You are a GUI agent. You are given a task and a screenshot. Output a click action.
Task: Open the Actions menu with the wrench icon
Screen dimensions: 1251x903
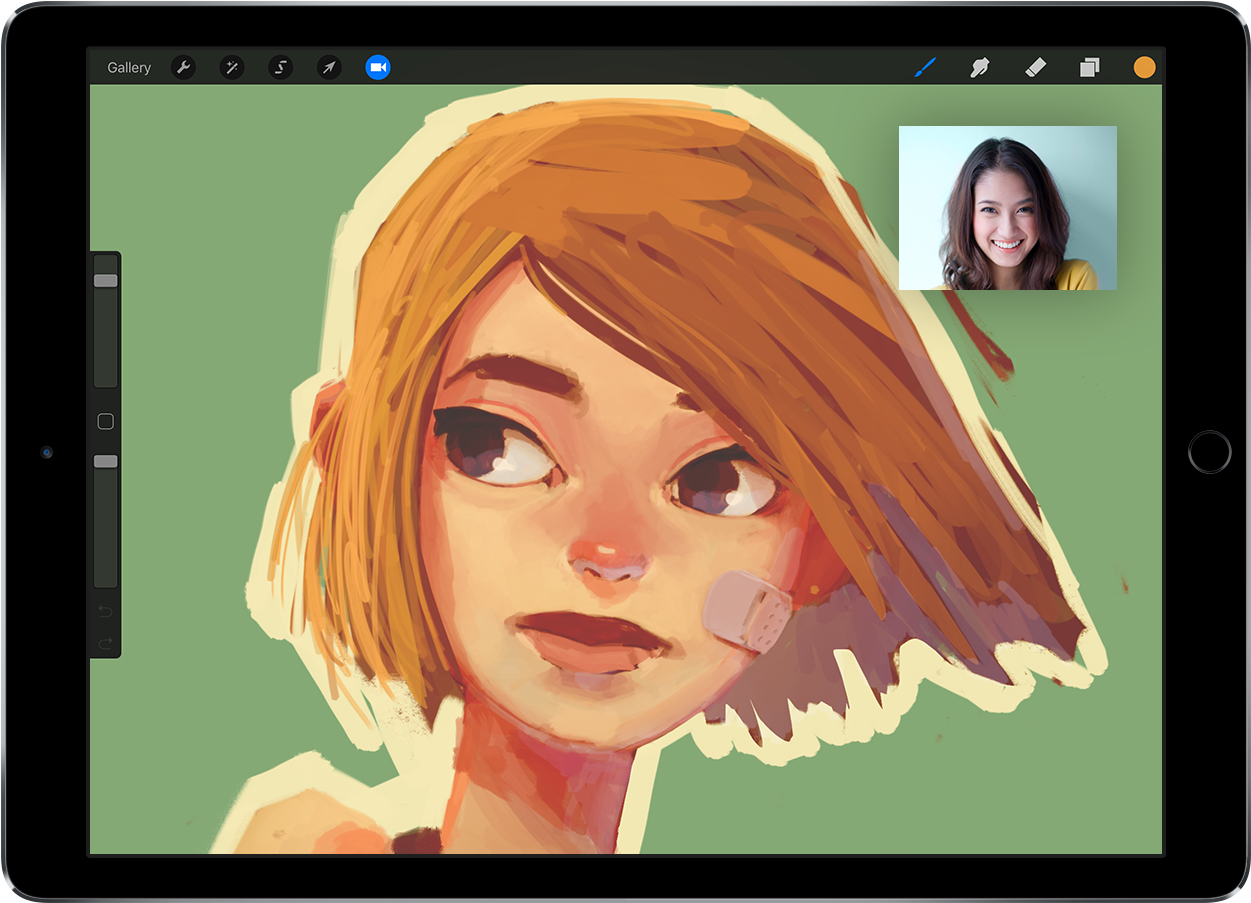(184, 67)
